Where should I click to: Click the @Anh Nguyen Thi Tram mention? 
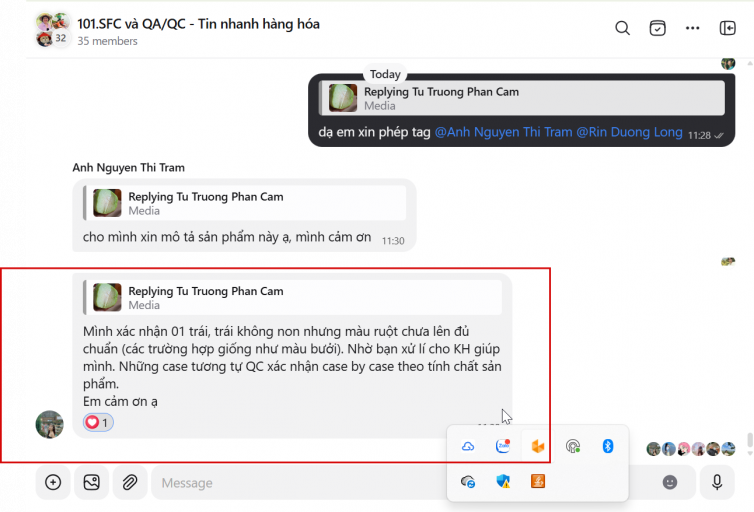click(x=503, y=132)
